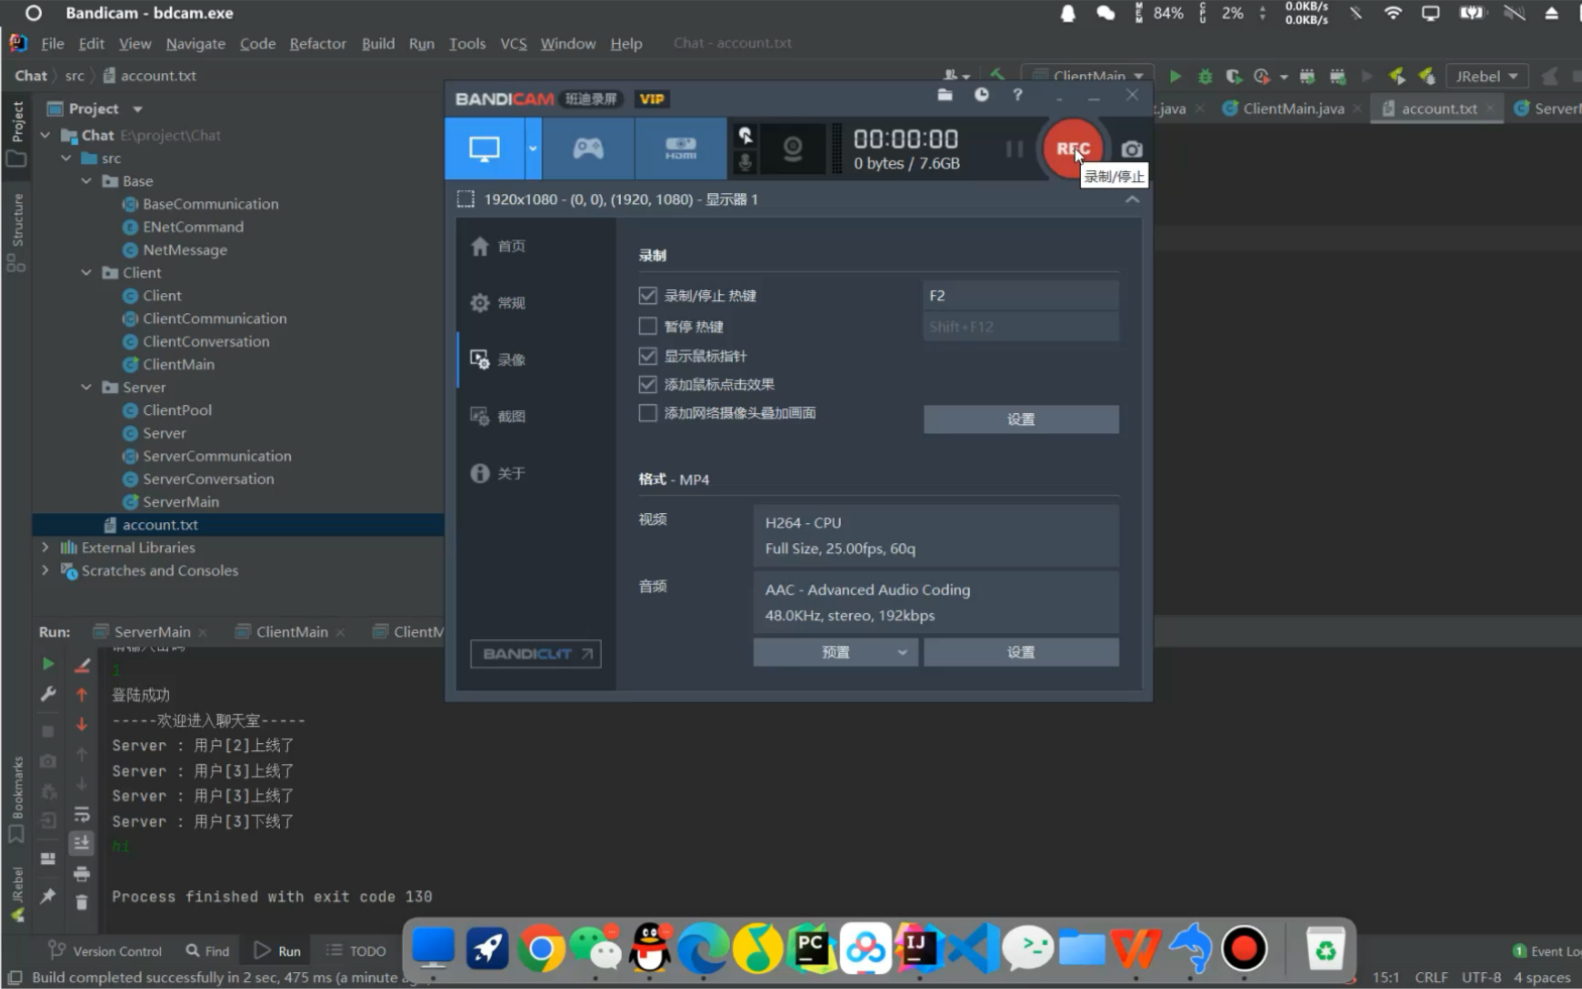
Task: Open Project view dropdown
Action: (137, 109)
